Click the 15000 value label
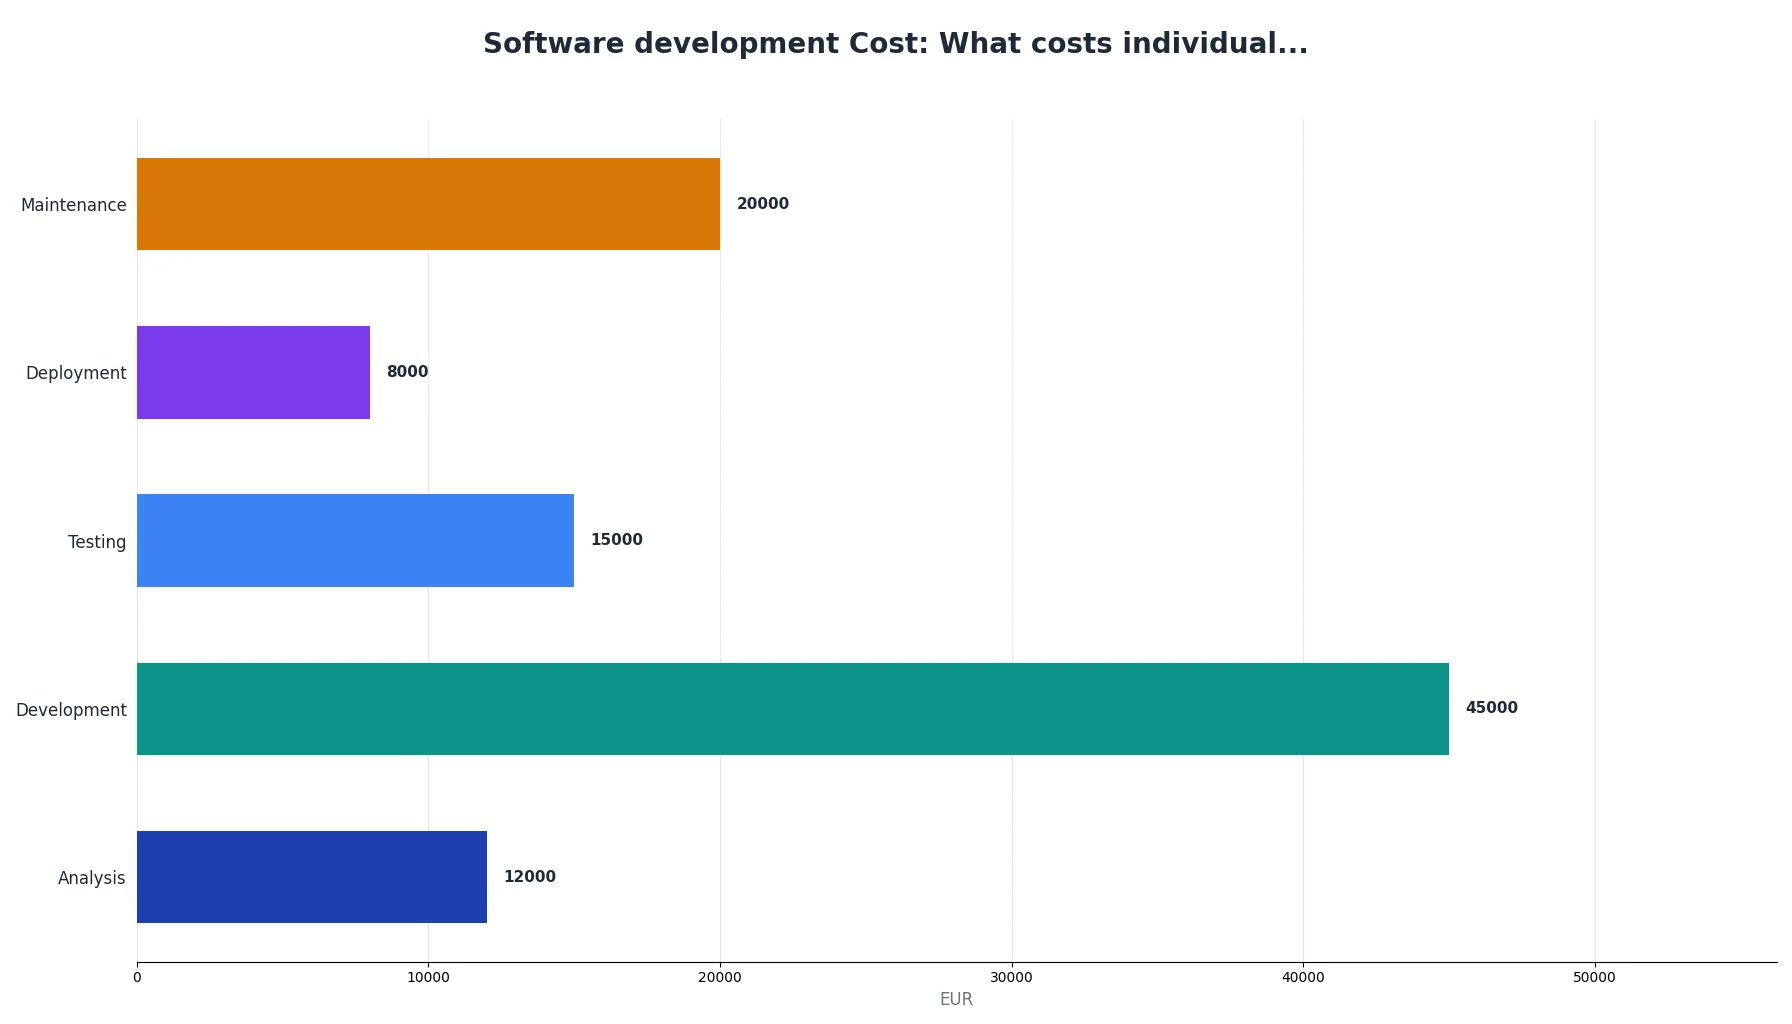1792x1024 pixels. (617, 540)
